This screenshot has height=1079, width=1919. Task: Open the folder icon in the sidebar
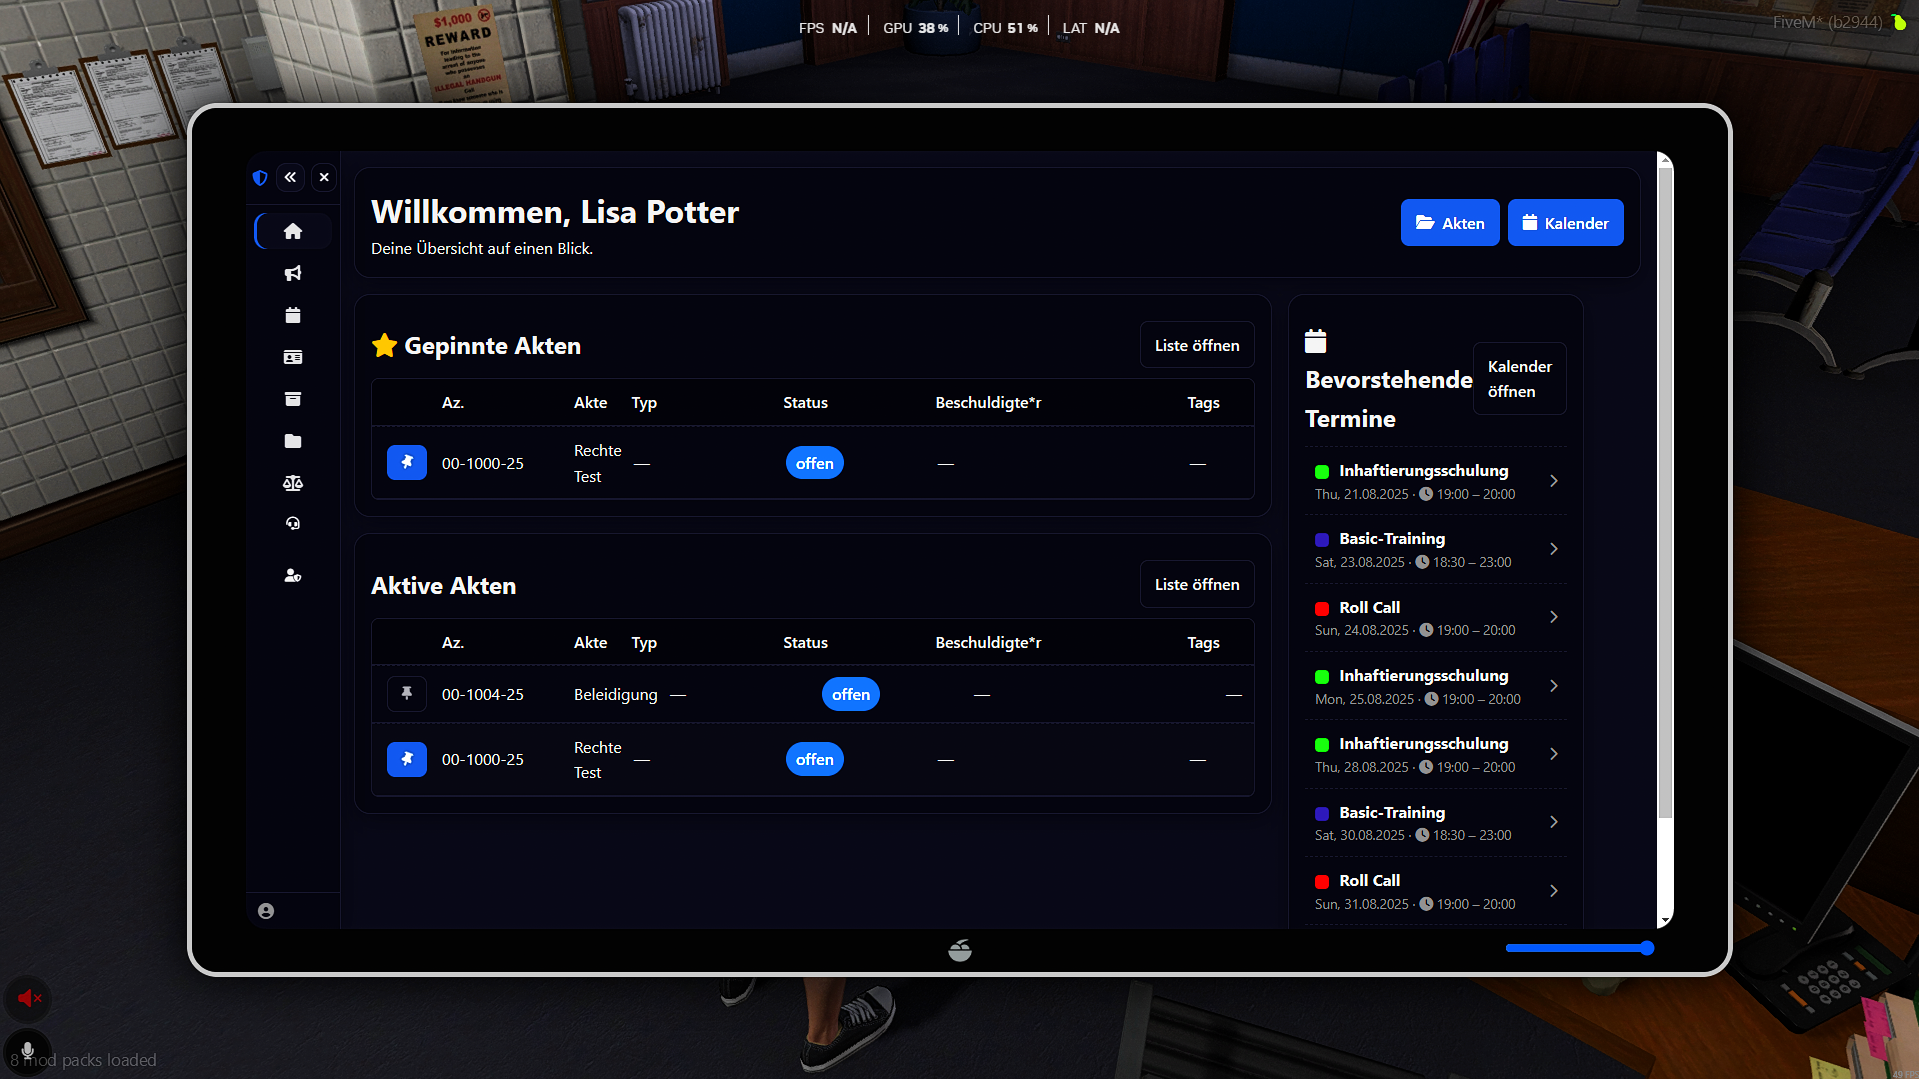(293, 441)
